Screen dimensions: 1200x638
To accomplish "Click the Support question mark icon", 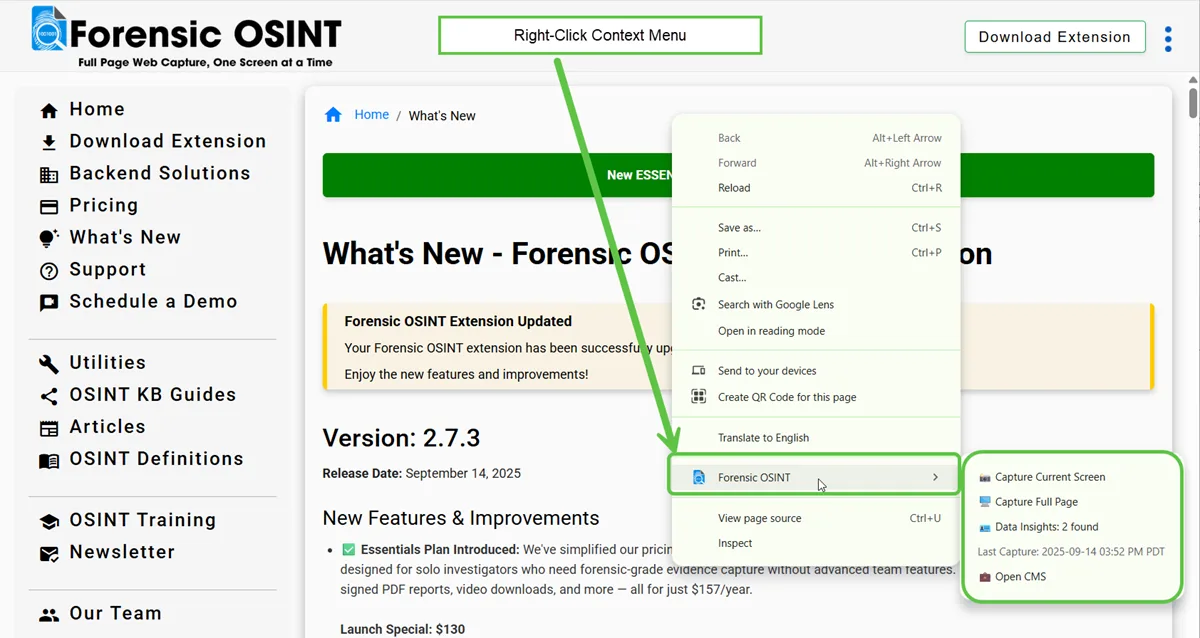I will pos(48,270).
